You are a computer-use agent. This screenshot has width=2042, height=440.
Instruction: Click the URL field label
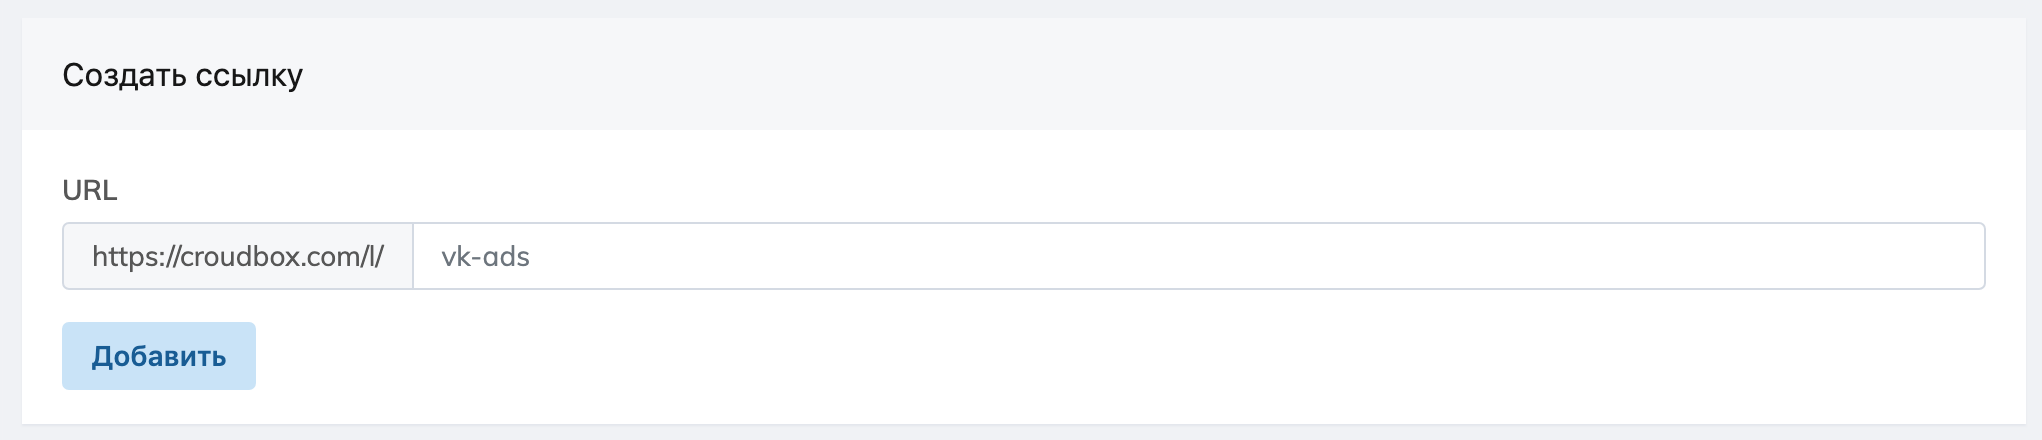point(90,190)
